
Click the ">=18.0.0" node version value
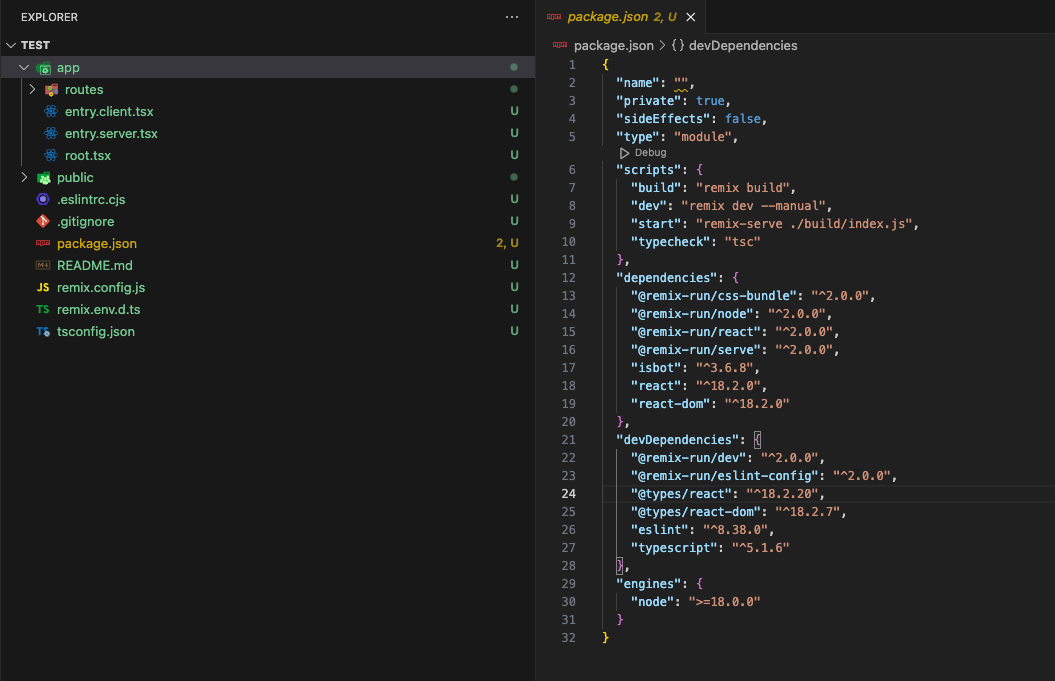(x=725, y=602)
